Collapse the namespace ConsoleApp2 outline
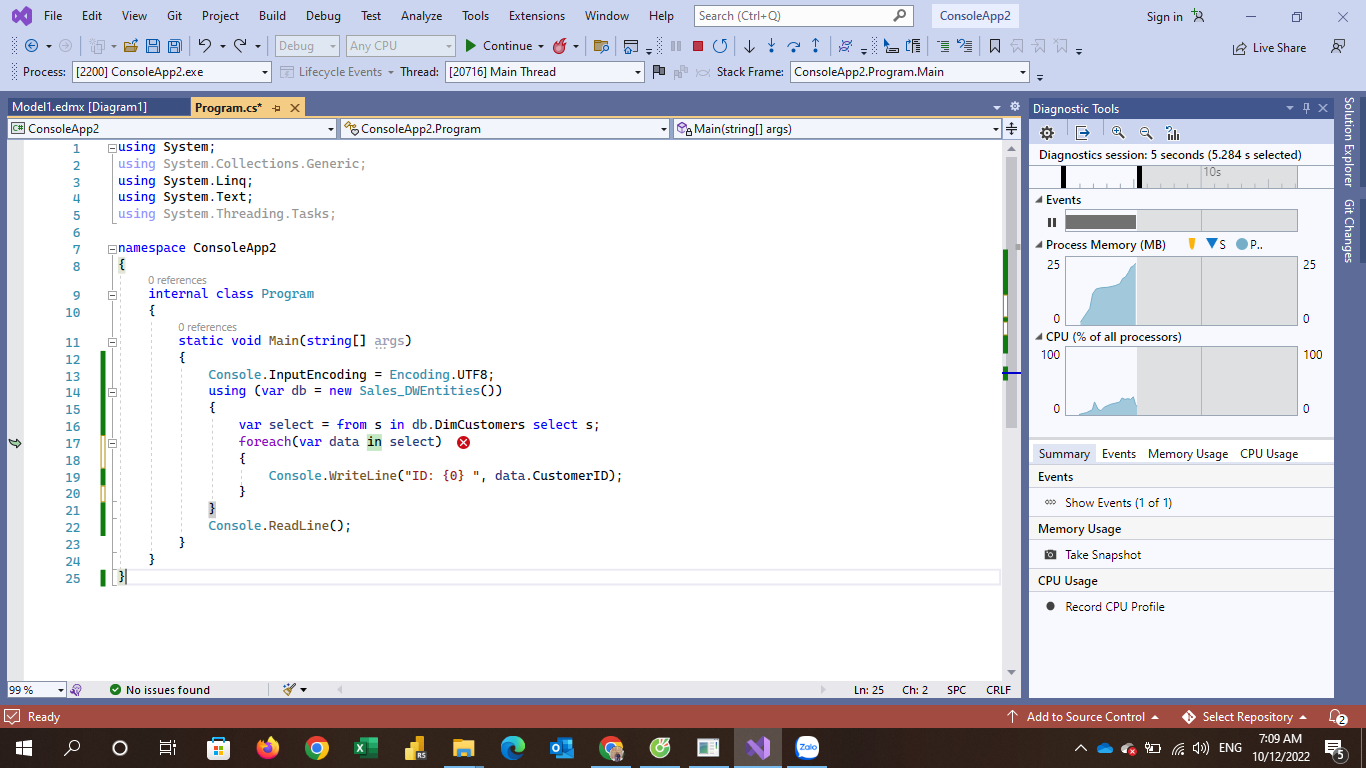 point(112,248)
